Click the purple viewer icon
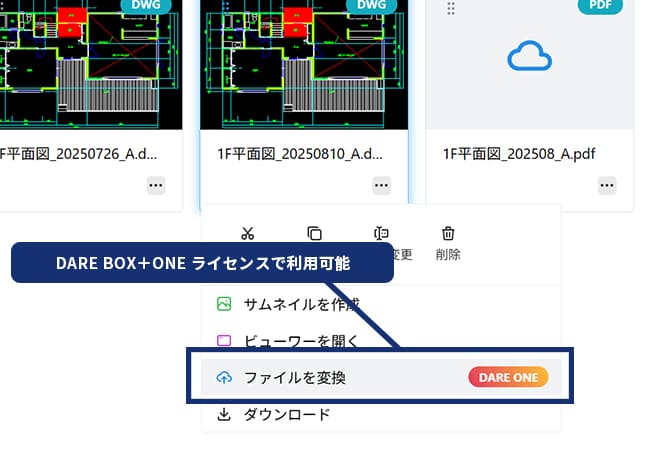 tap(224, 341)
